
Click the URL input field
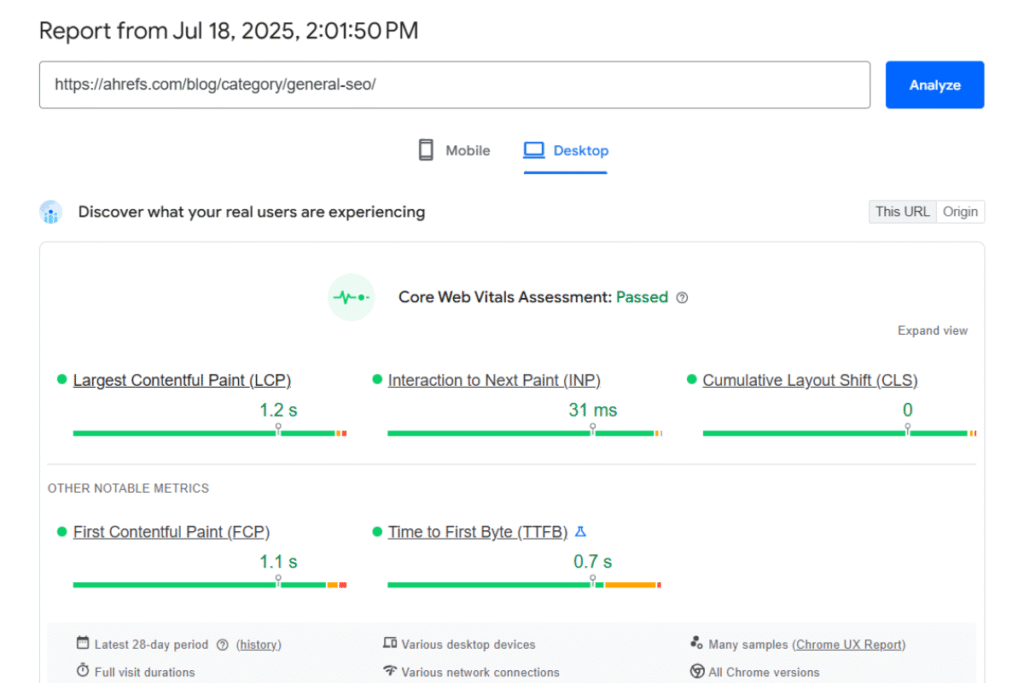(x=454, y=85)
